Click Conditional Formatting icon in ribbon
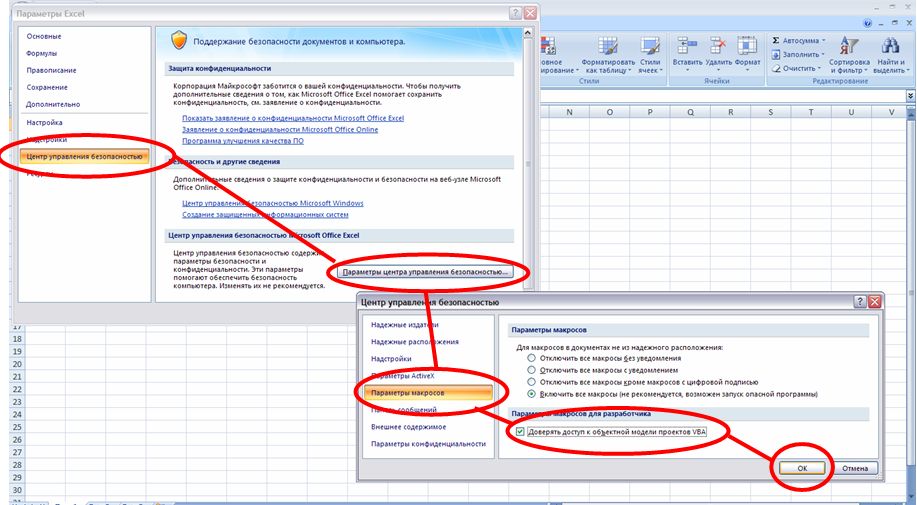This screenshot has width=917, height=505. (548, 46)
